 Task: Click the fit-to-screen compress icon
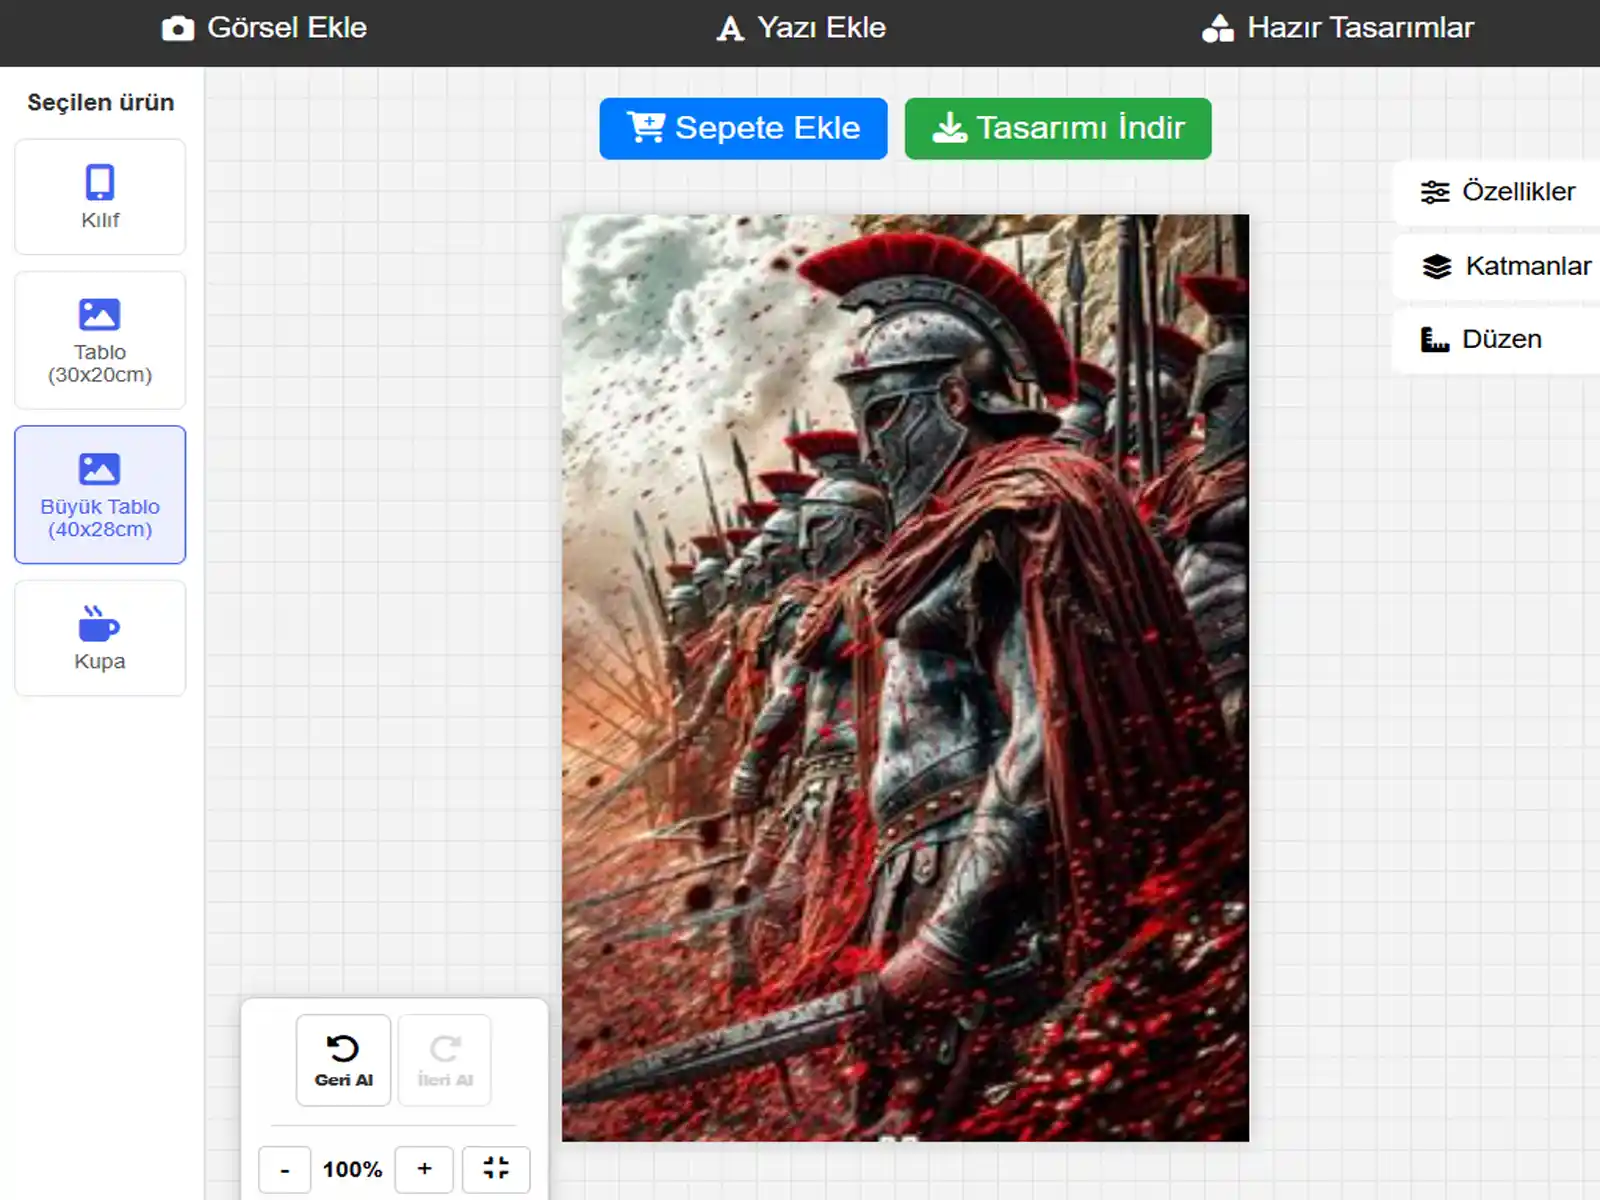pyautogui.click(x=496, y=1169)
